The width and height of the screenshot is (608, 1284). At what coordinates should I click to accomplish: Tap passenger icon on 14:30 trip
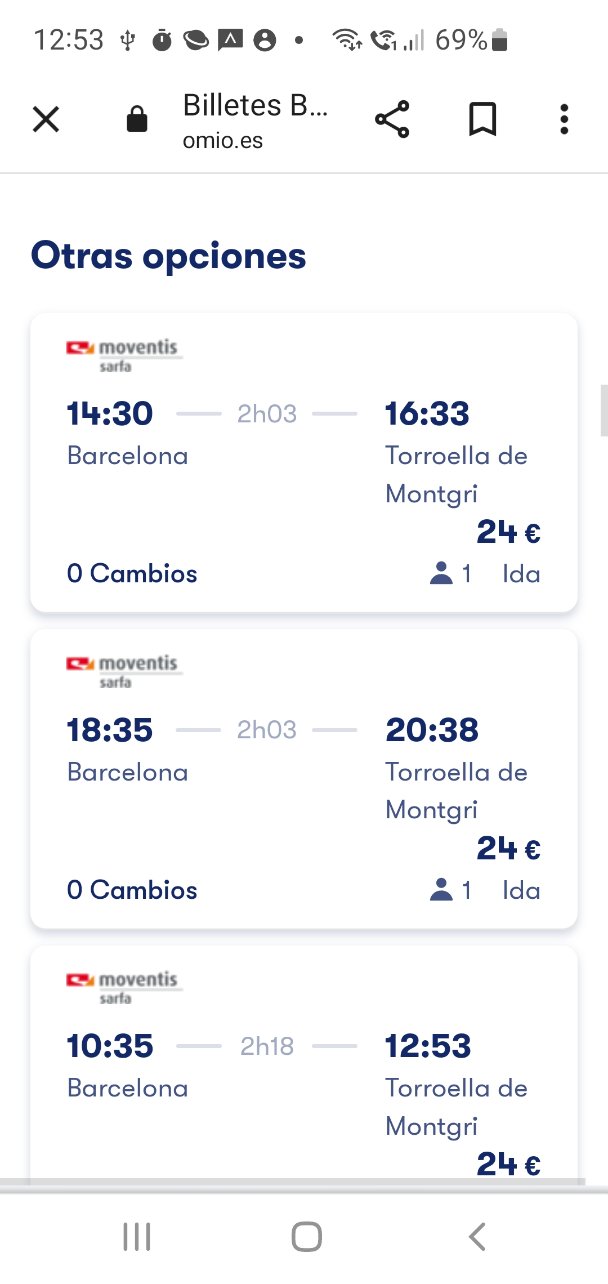point(441,574)
